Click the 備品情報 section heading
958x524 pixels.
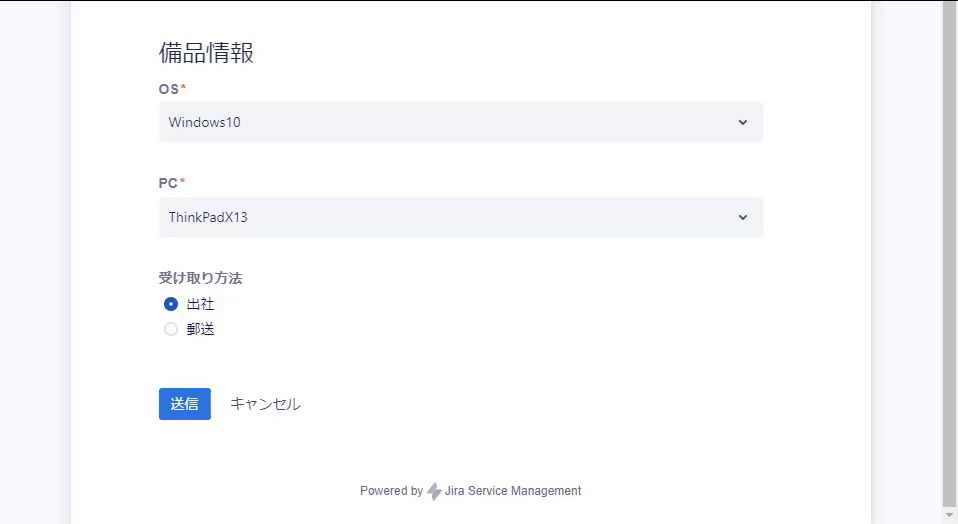point(206,53)
